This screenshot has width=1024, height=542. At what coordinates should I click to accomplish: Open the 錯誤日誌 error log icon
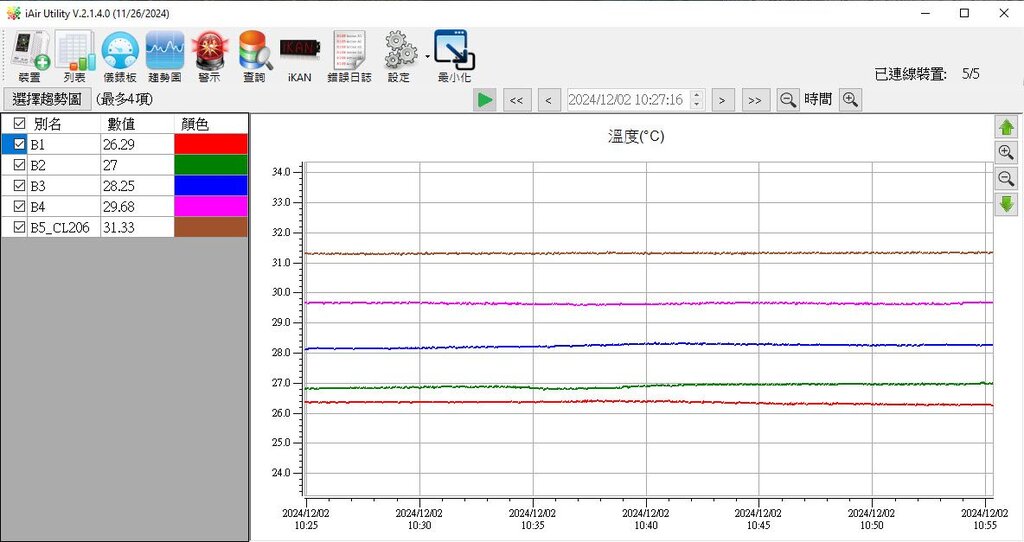[349, 56]
